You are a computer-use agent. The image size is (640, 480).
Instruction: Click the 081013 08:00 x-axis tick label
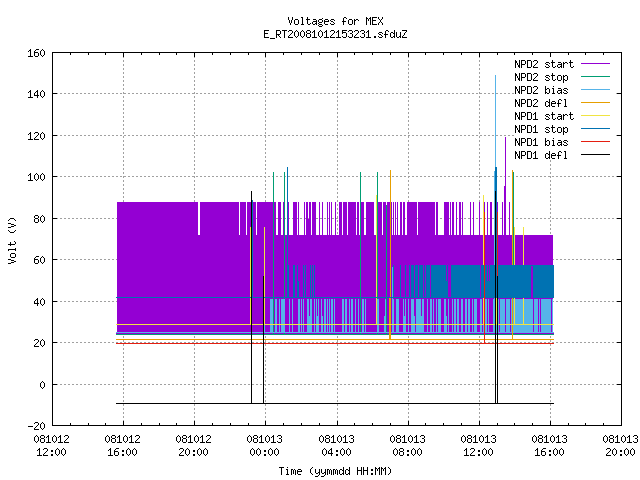tap(407, 446)
